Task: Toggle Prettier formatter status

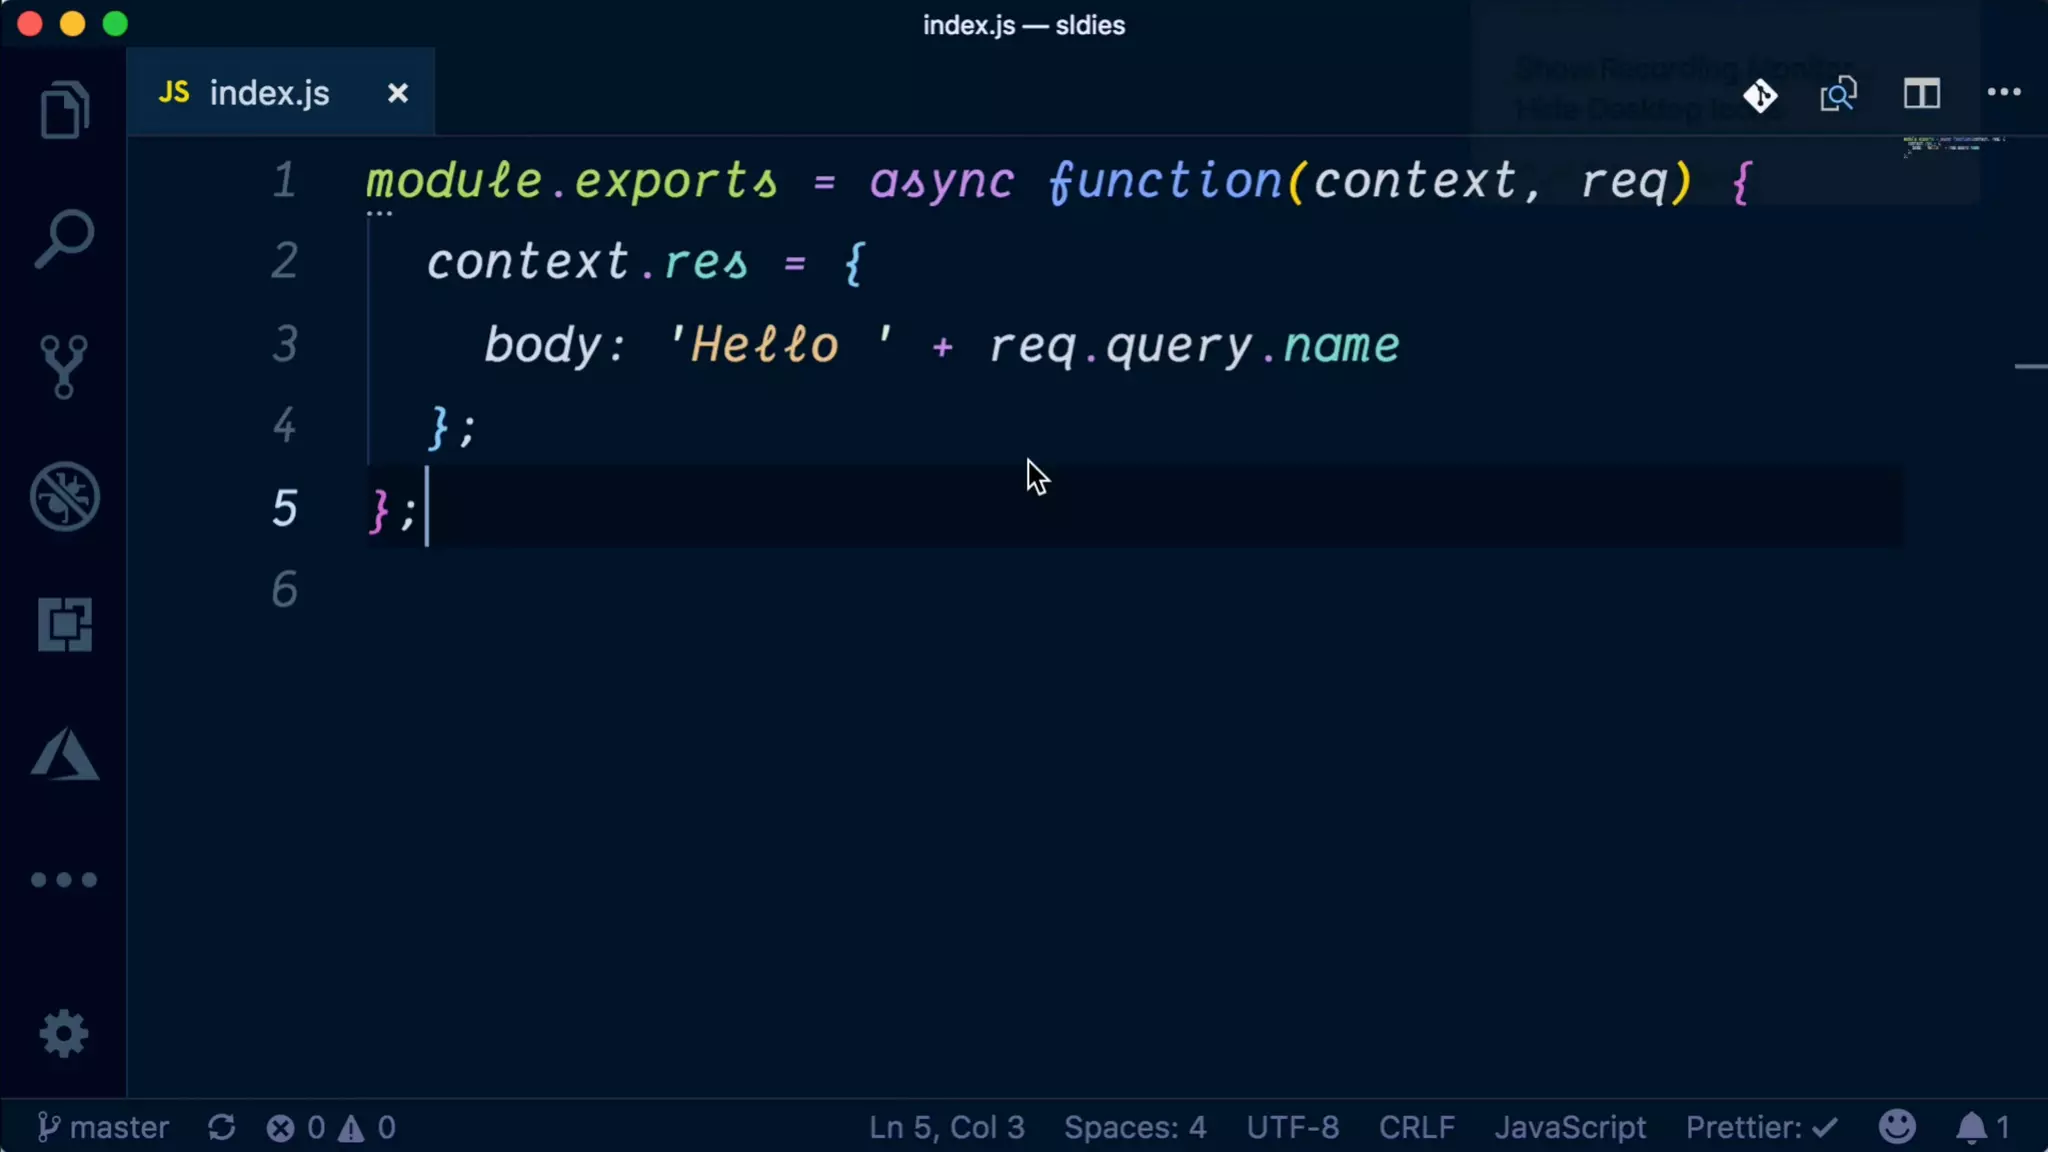Action: pos(1761,1127)
